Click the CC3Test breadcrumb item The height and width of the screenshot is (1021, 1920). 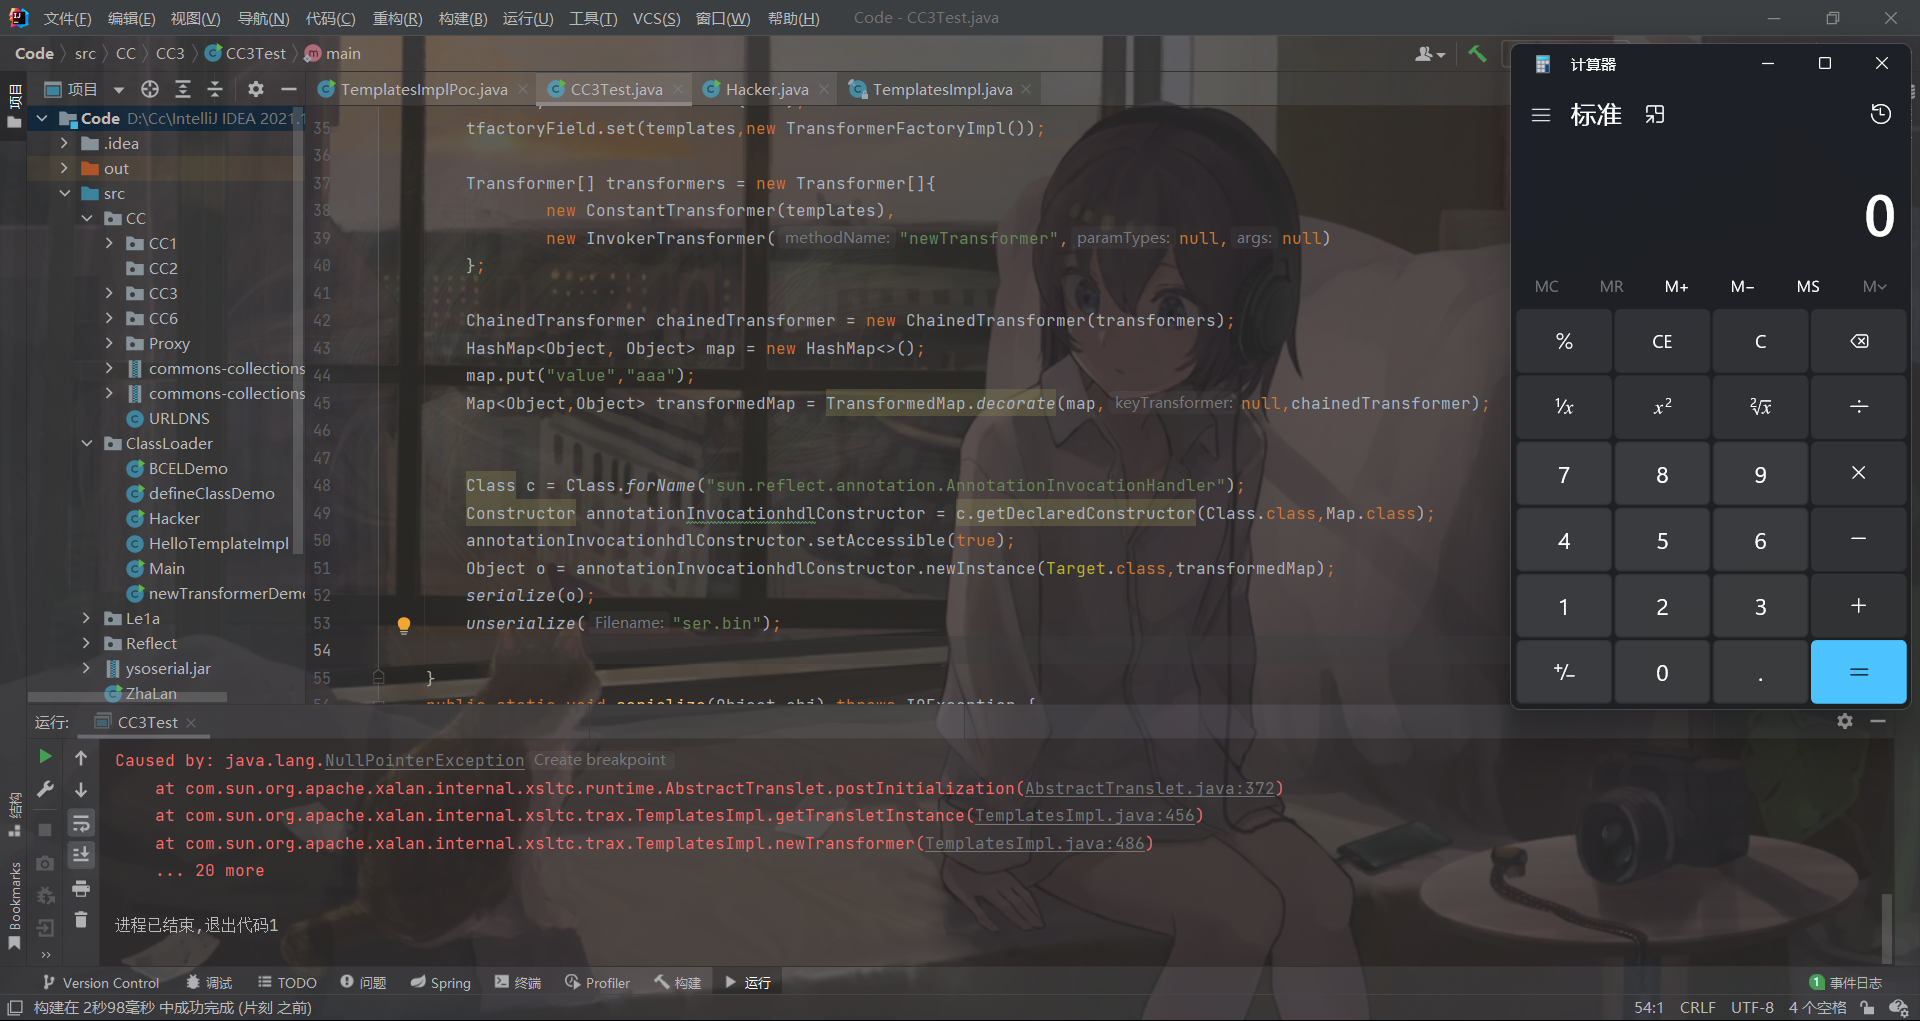click(254, 53)
